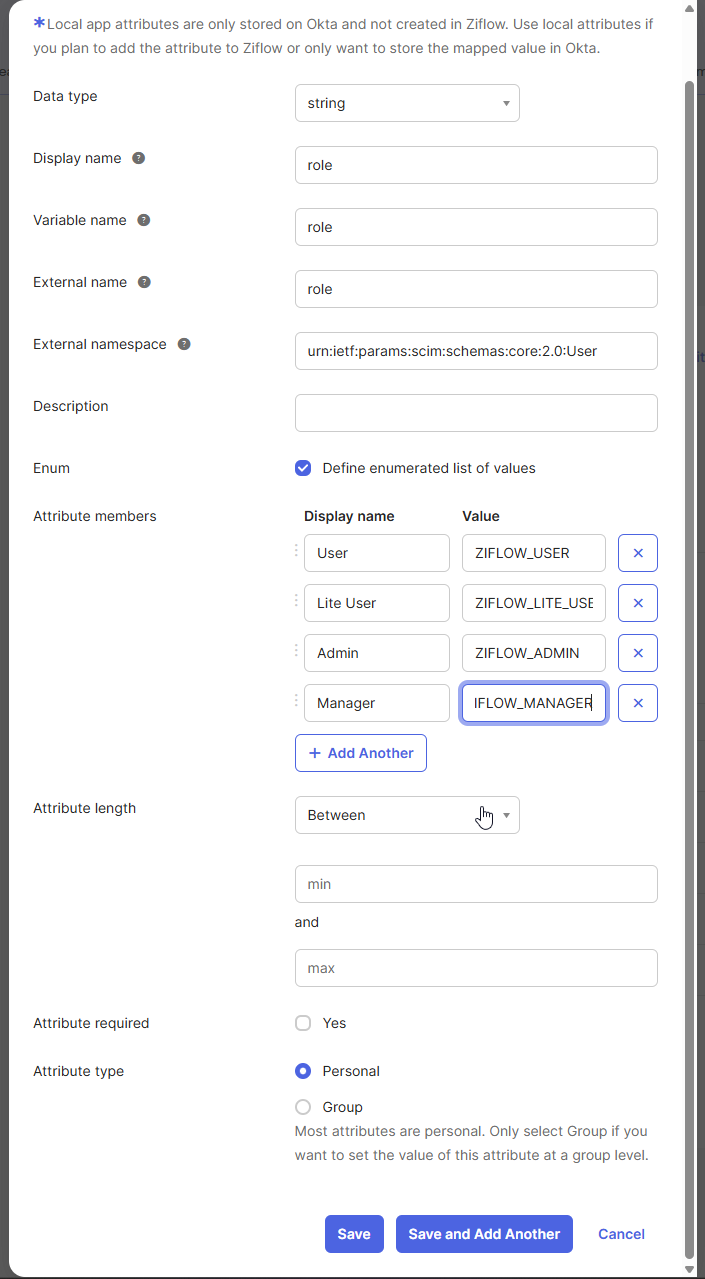Click drag handle of Admin member row
This screenshot has height=1279, width=705.
tap(296, 651)
